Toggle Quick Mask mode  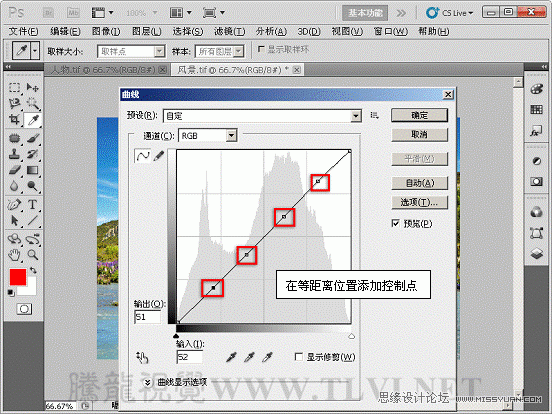point(24,309)
